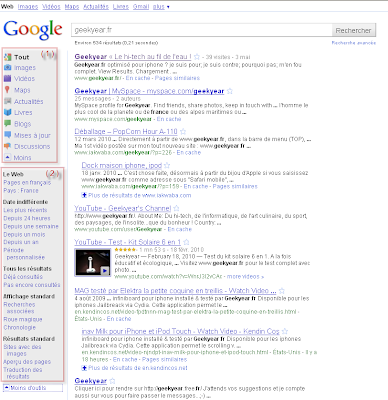Open Déballage PopCorn Hour A-110 result
This screenshot has height=400, width=388.
tap(126, 131)
